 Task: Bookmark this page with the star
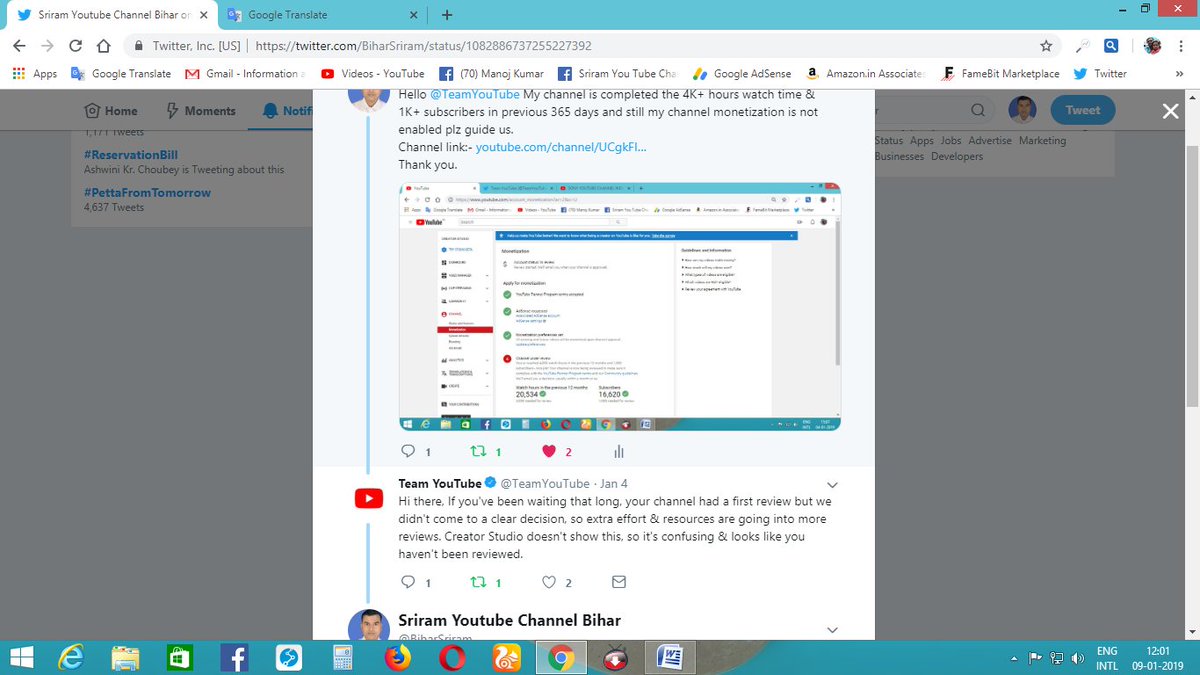(x=1046, y=46)
